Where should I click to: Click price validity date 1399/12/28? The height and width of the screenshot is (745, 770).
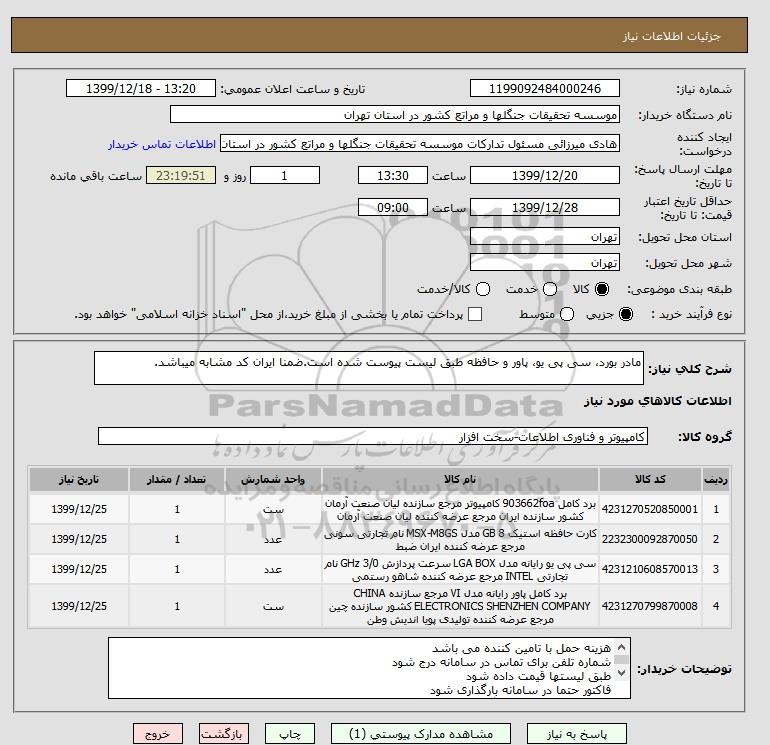tap(545, 207)
